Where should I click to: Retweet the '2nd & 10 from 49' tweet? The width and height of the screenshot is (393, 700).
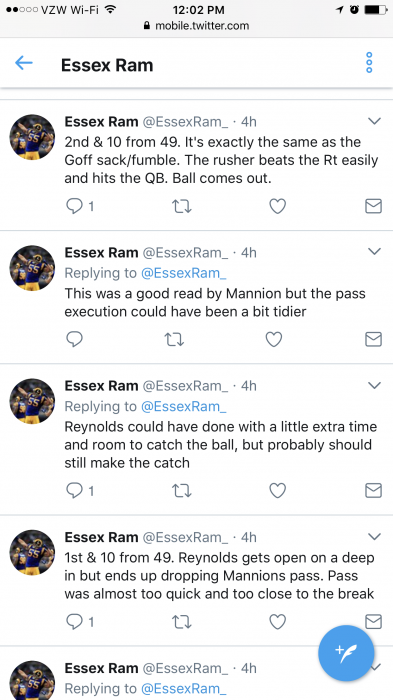click(x=182, y=206)
